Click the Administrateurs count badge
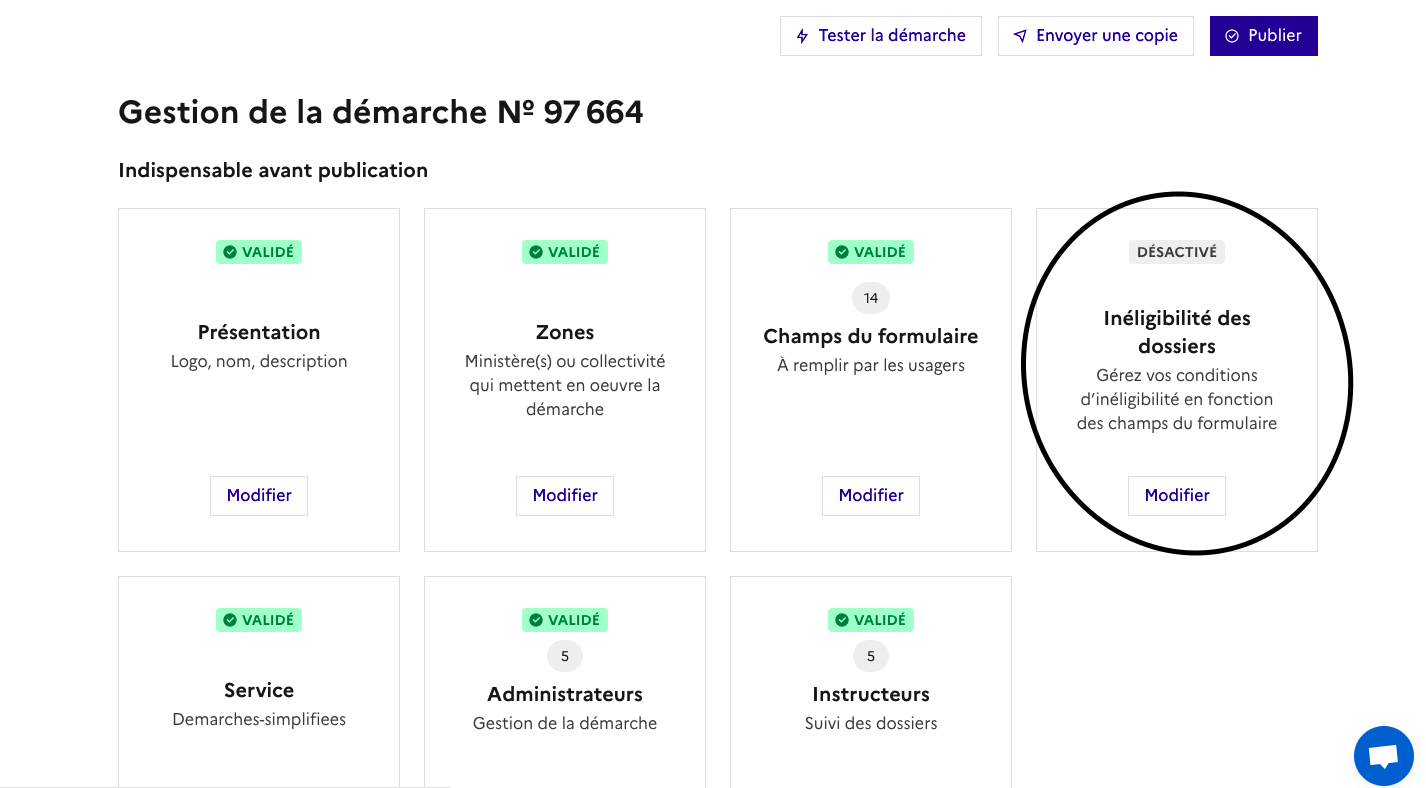This screenshot has height=788, width=1426. click(565, 656)
